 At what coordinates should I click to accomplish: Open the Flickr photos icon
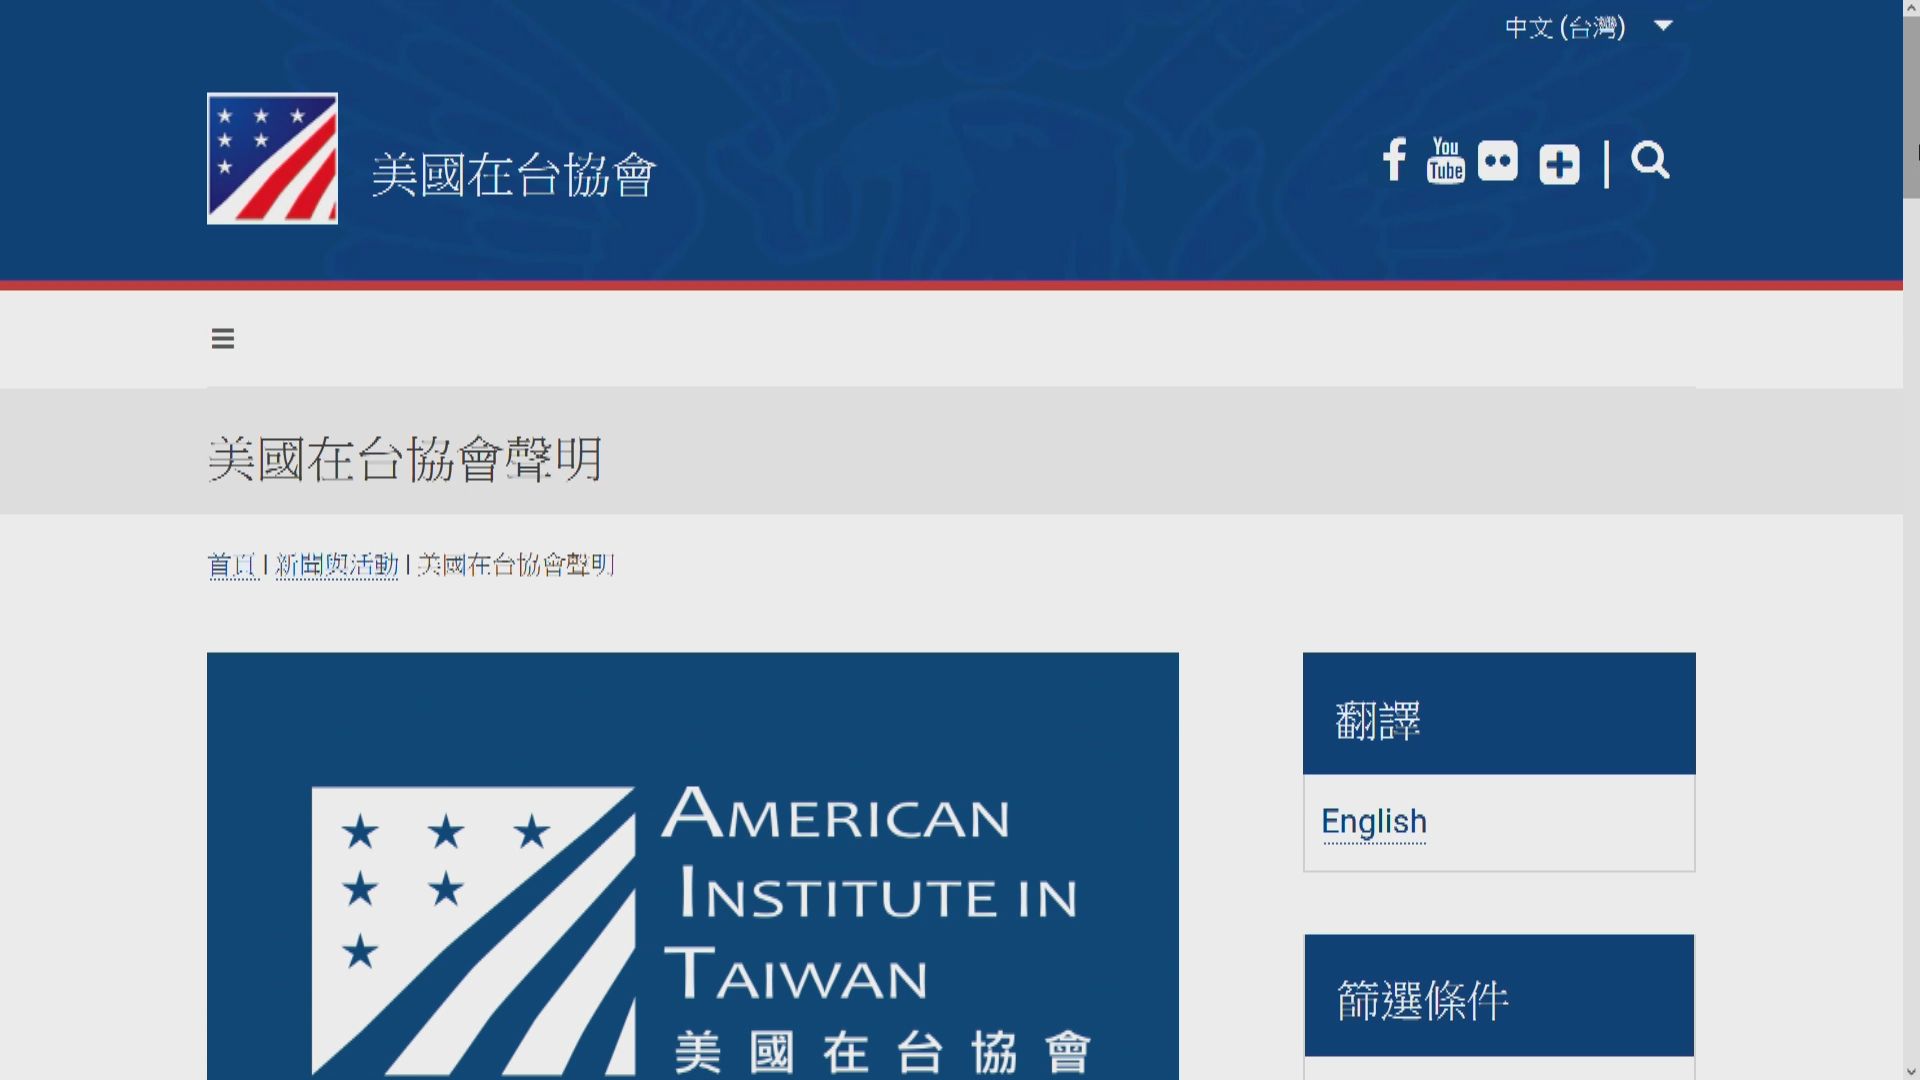pos(1497,161)
